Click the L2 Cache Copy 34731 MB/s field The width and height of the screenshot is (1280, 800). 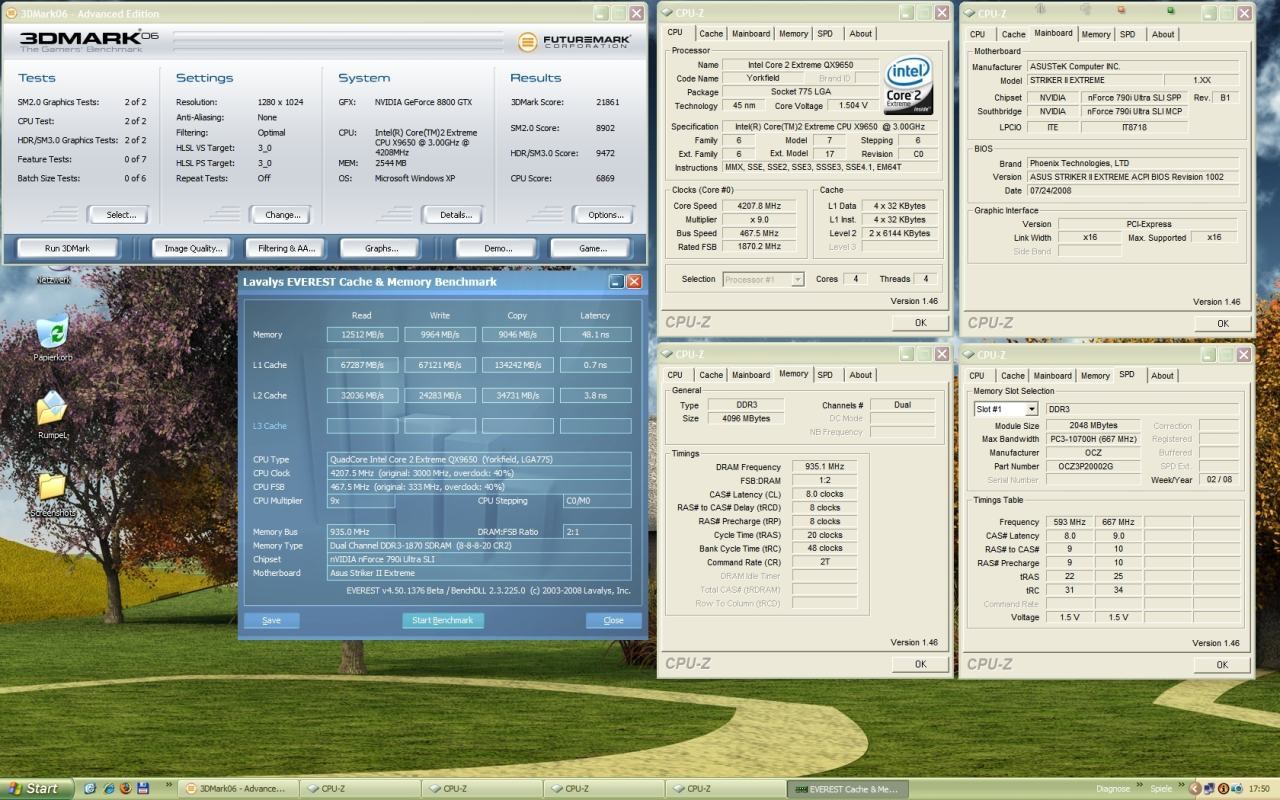click(x=517, y=396)
